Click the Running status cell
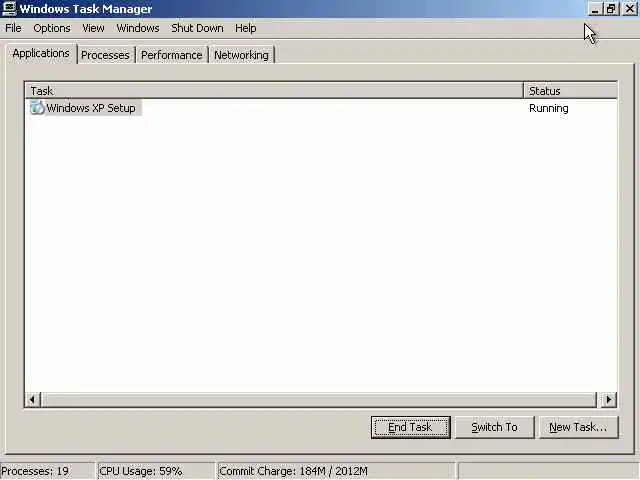The width and height of the screenshot is (640, 480). pos(549,108)
